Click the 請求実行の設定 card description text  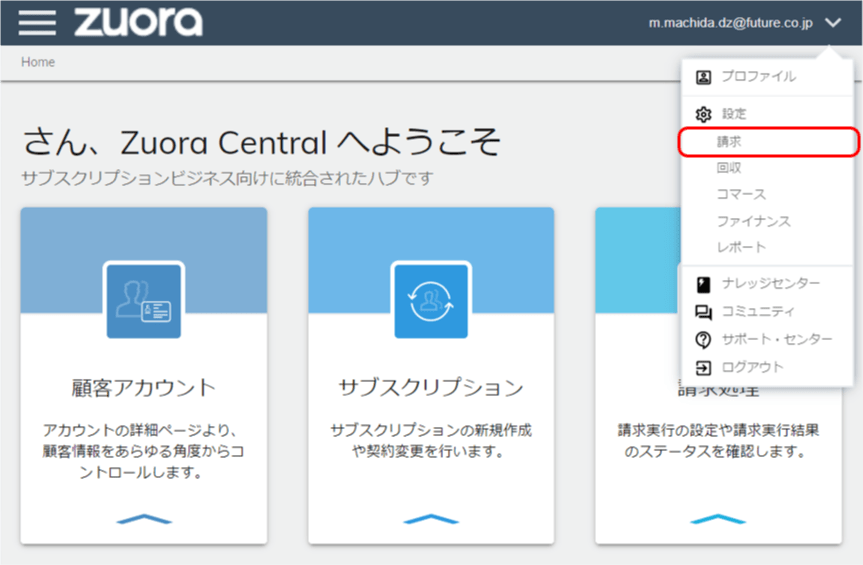[718, 441]
